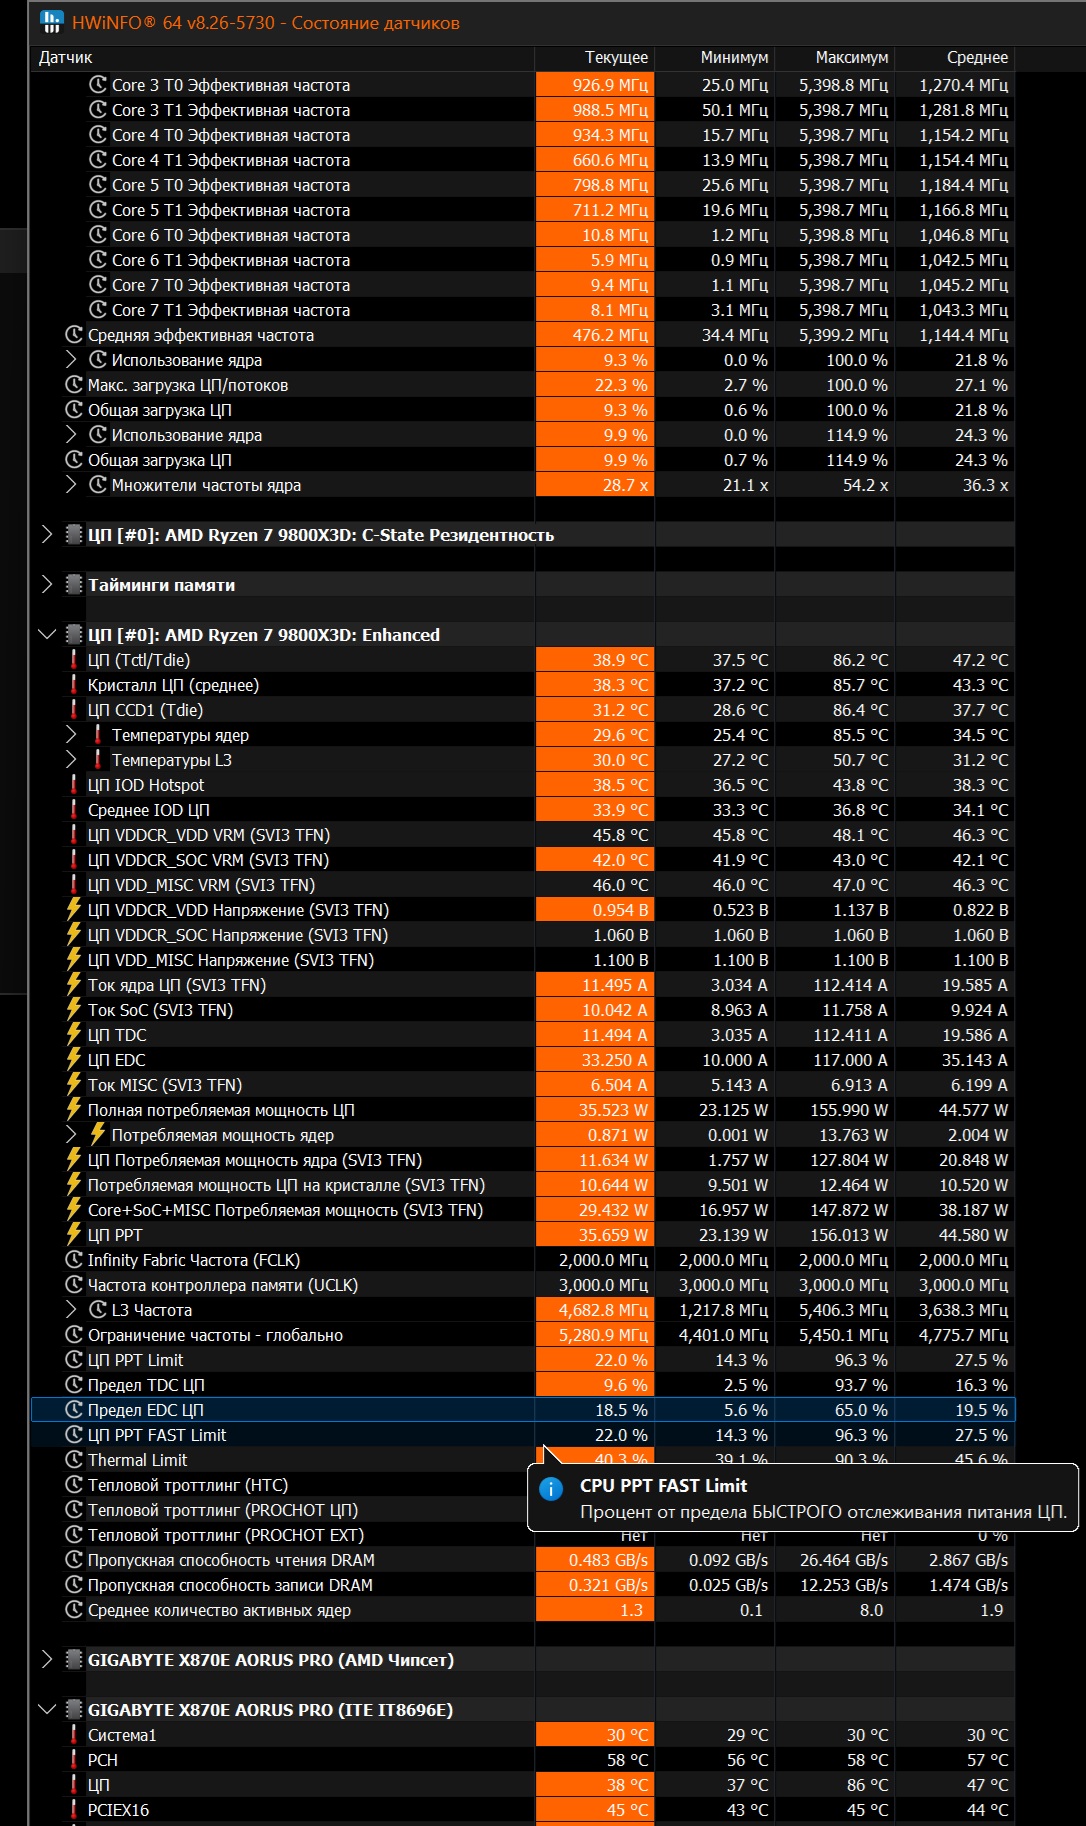Click the info icon in CPU PPT FAST Limit tooltip
1086x1826 pixels.
pyautogui.click(x=551, y=1488)
